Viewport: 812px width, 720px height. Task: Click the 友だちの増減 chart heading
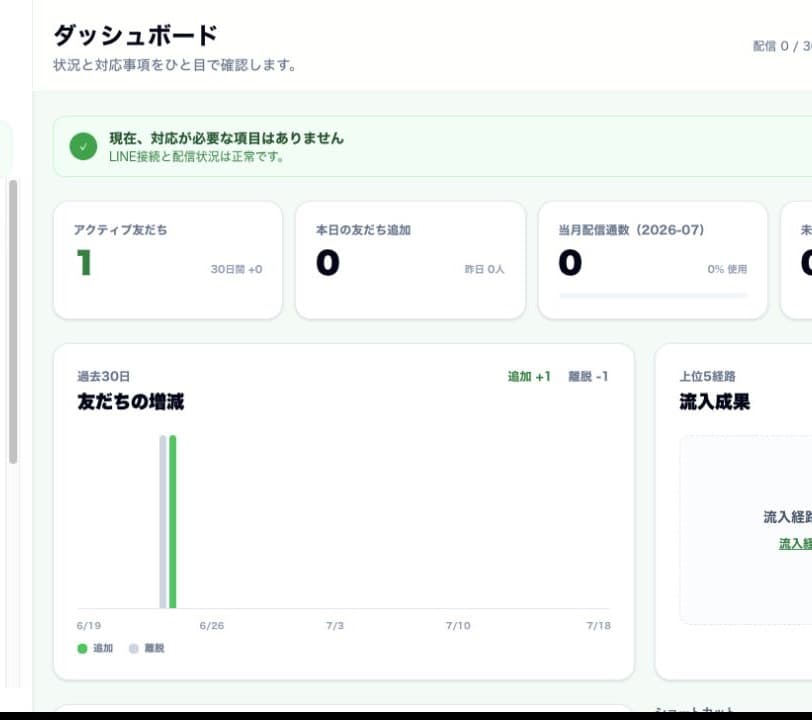[130, 402]
